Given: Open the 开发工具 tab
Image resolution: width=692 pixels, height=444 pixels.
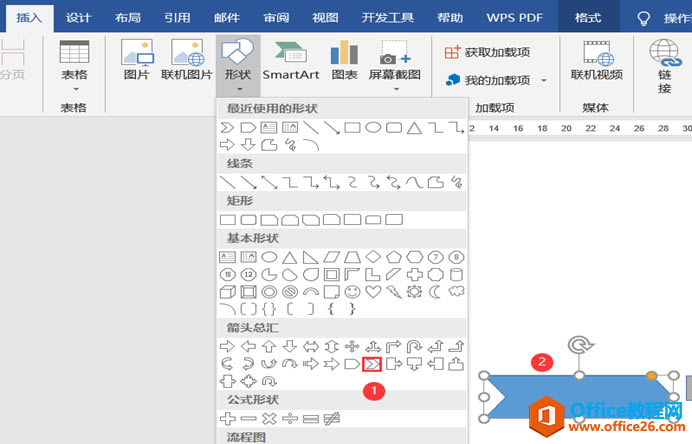Looking at the screenshot, I should (387, 18).
